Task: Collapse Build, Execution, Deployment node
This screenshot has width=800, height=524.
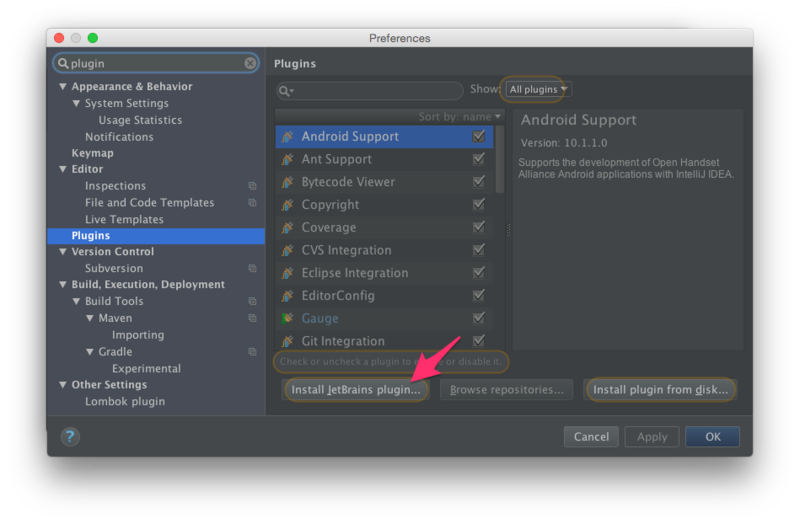Action: [x=63, y=285]
